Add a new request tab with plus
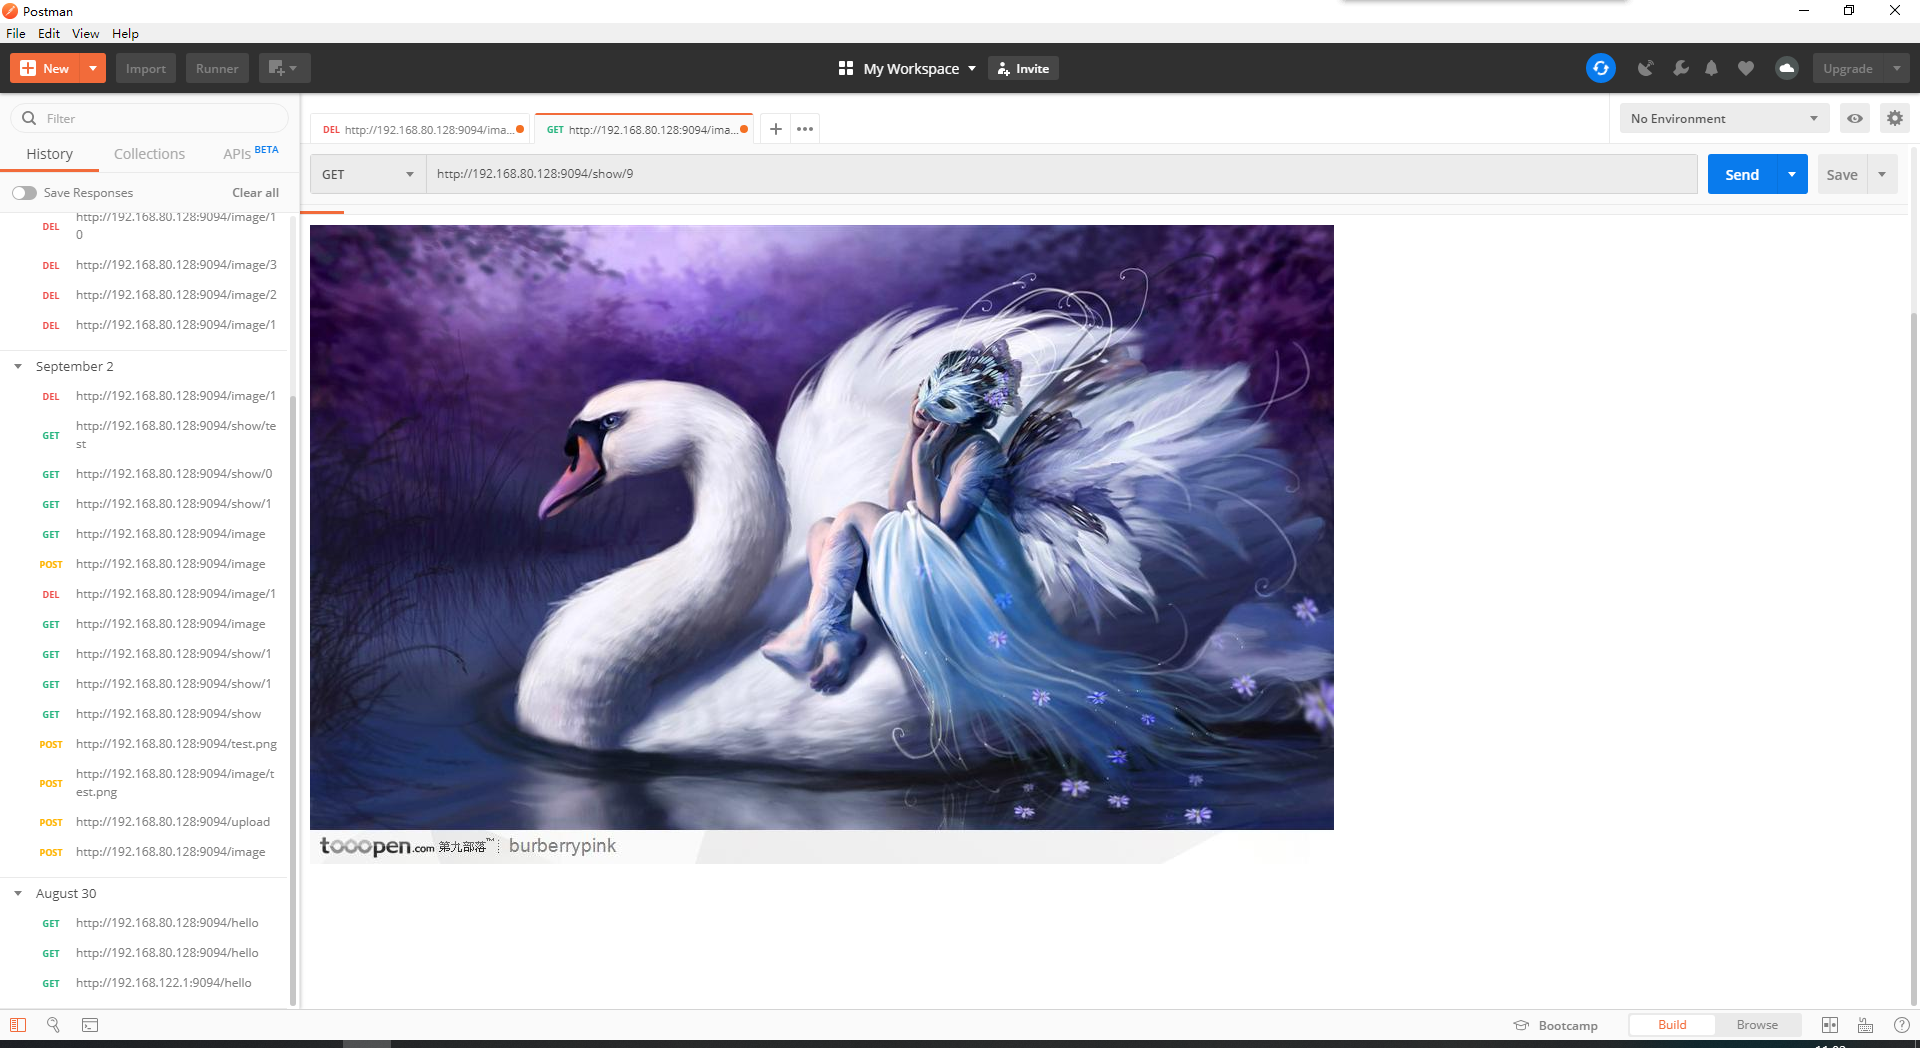The width and height of the screenshot is (1920, 1048). (775, 129)
